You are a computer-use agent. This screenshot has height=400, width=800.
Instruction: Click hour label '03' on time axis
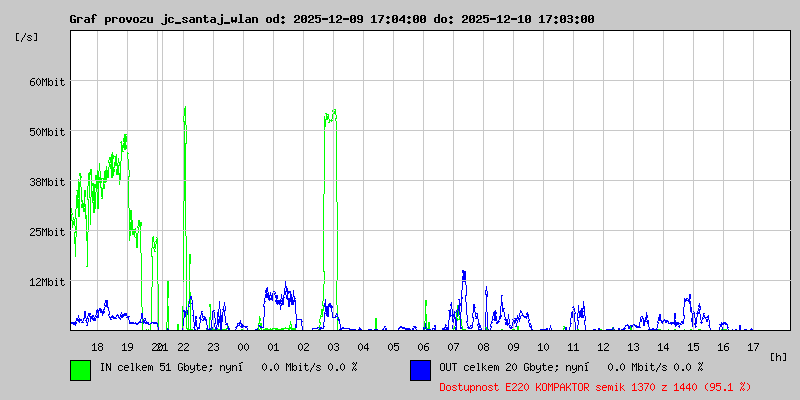coord(334,347)
